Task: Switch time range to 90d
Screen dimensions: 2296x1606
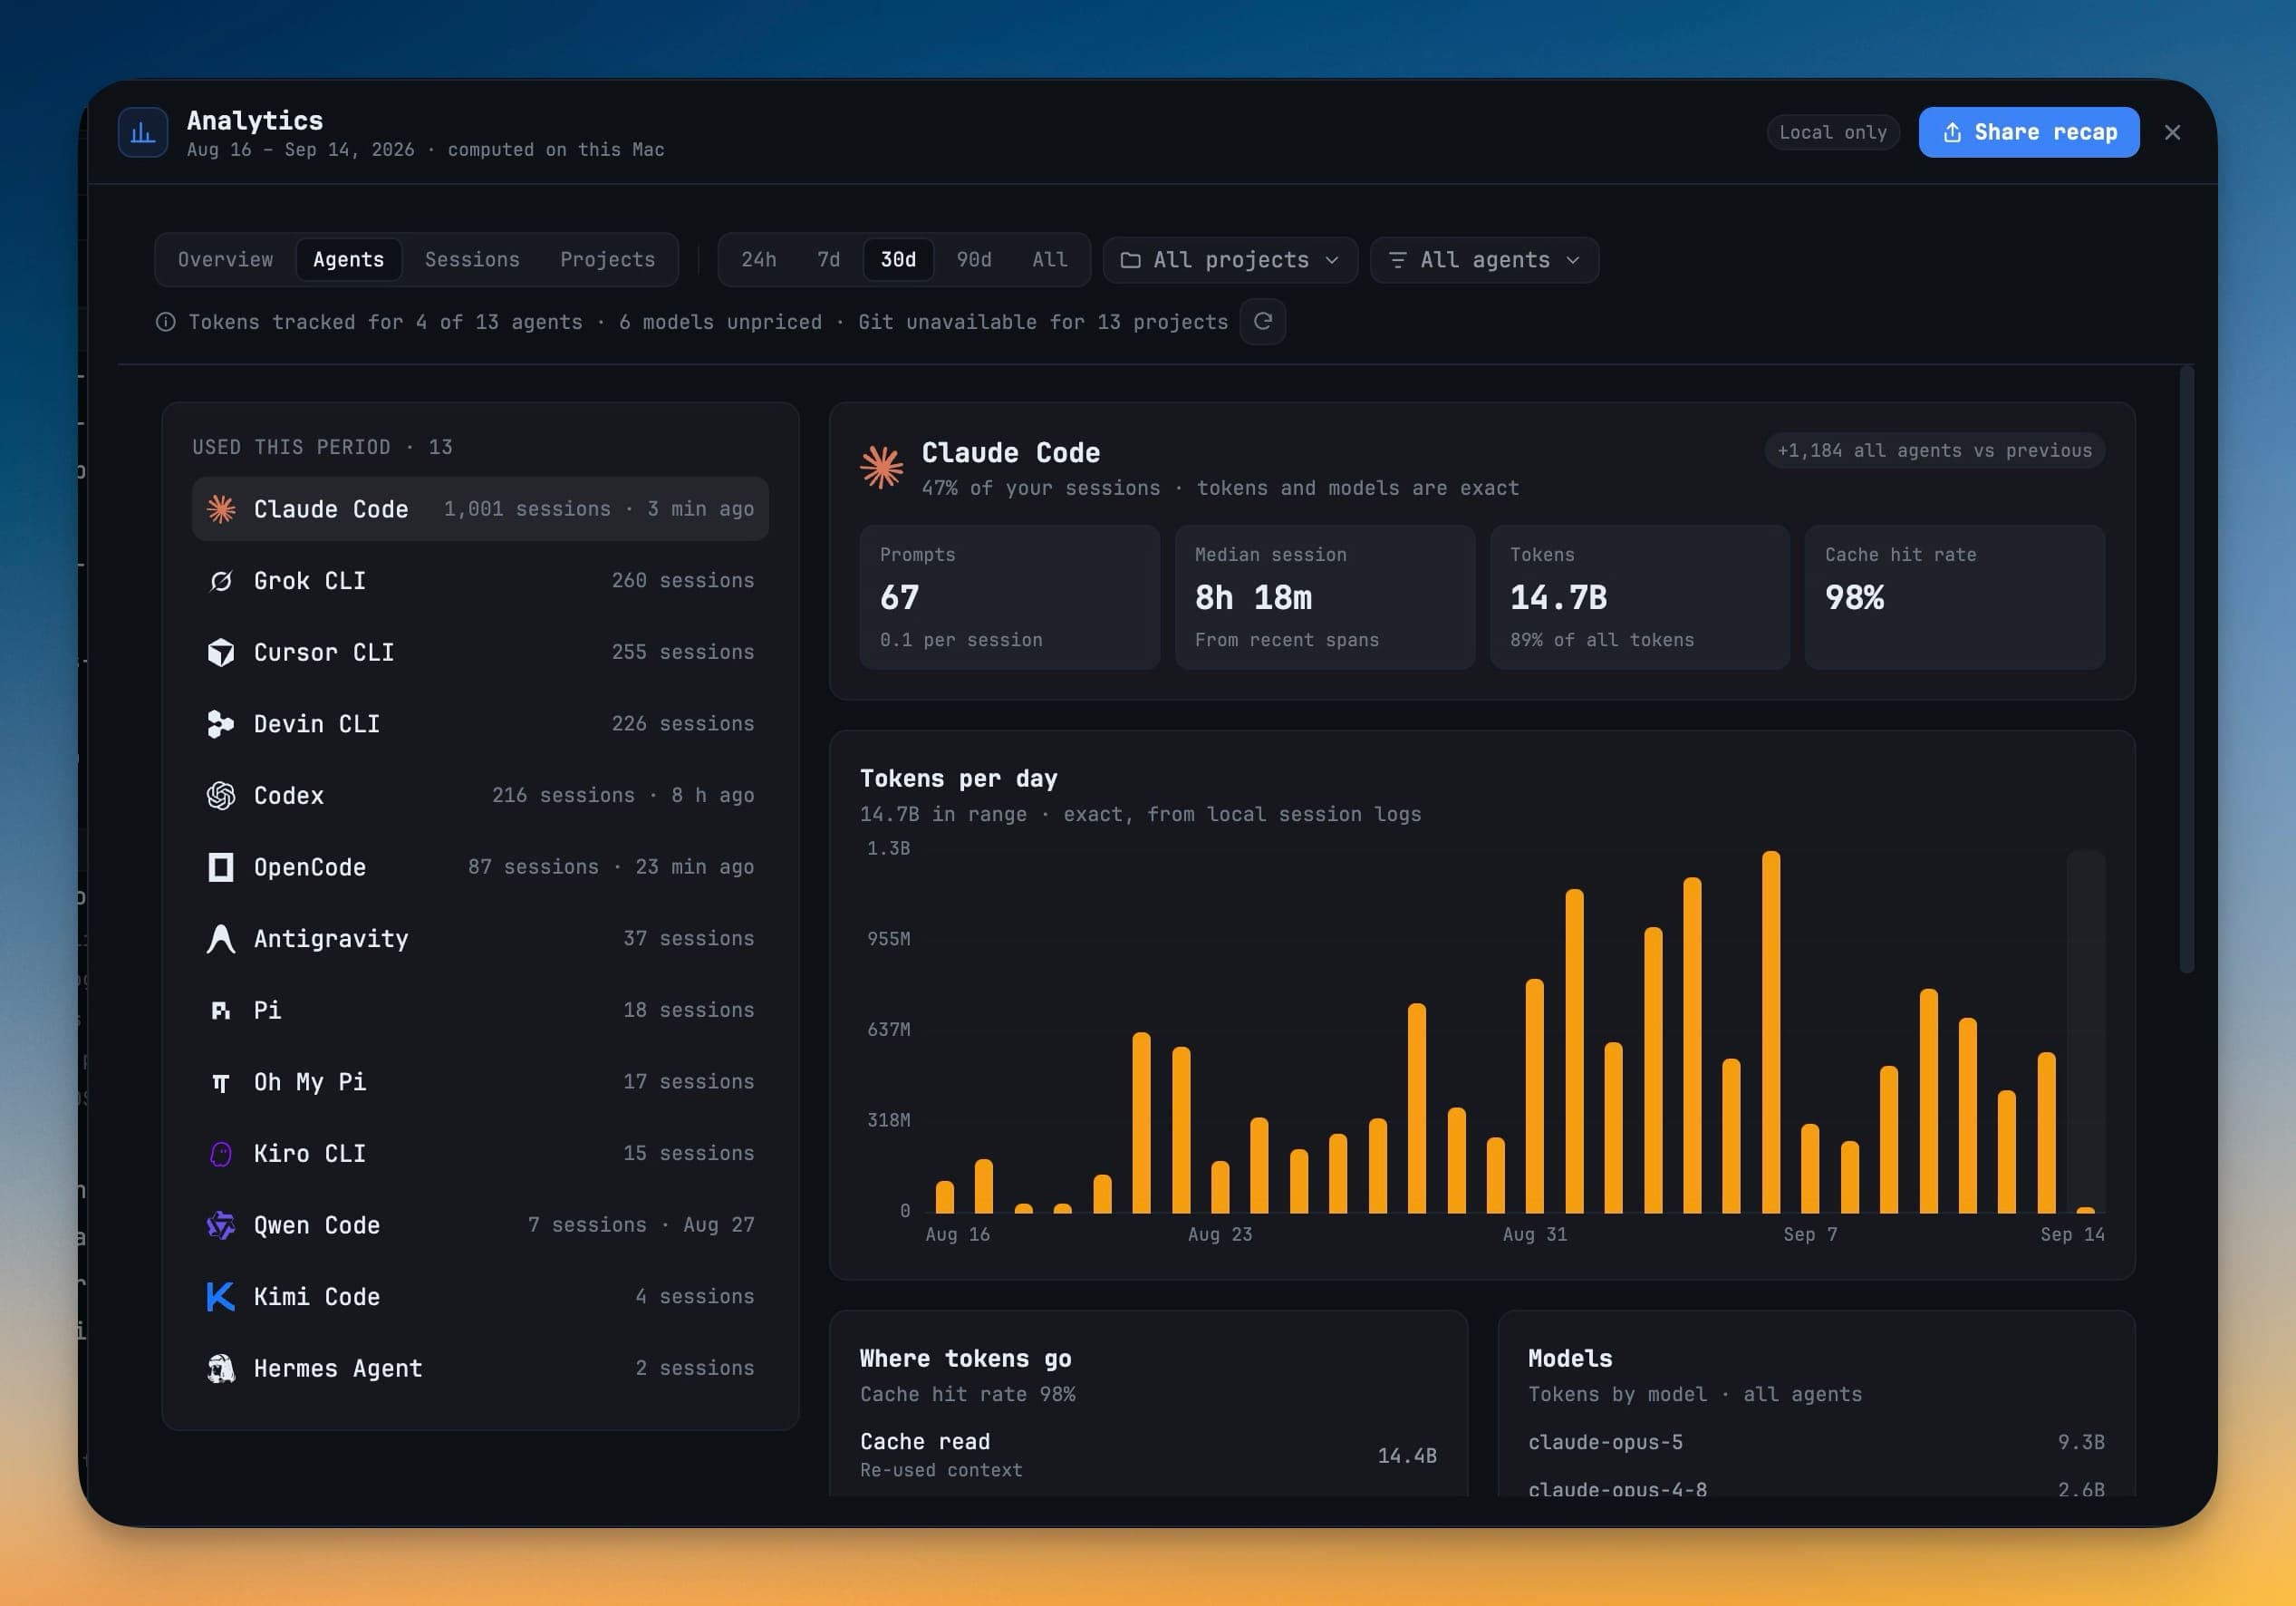Action: (x=974, y=260)
